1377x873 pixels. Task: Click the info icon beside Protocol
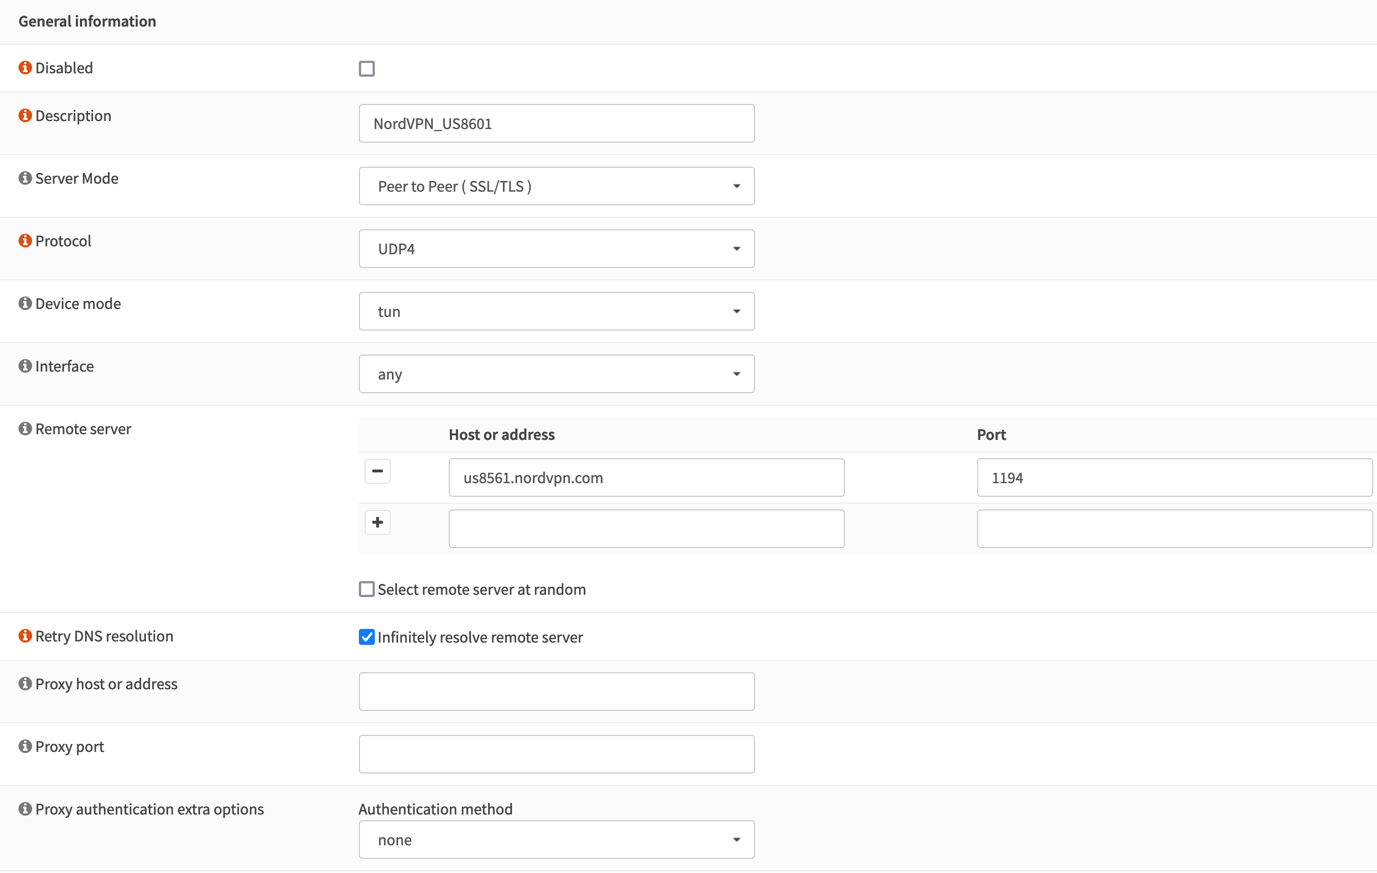[x=25, y=240]
